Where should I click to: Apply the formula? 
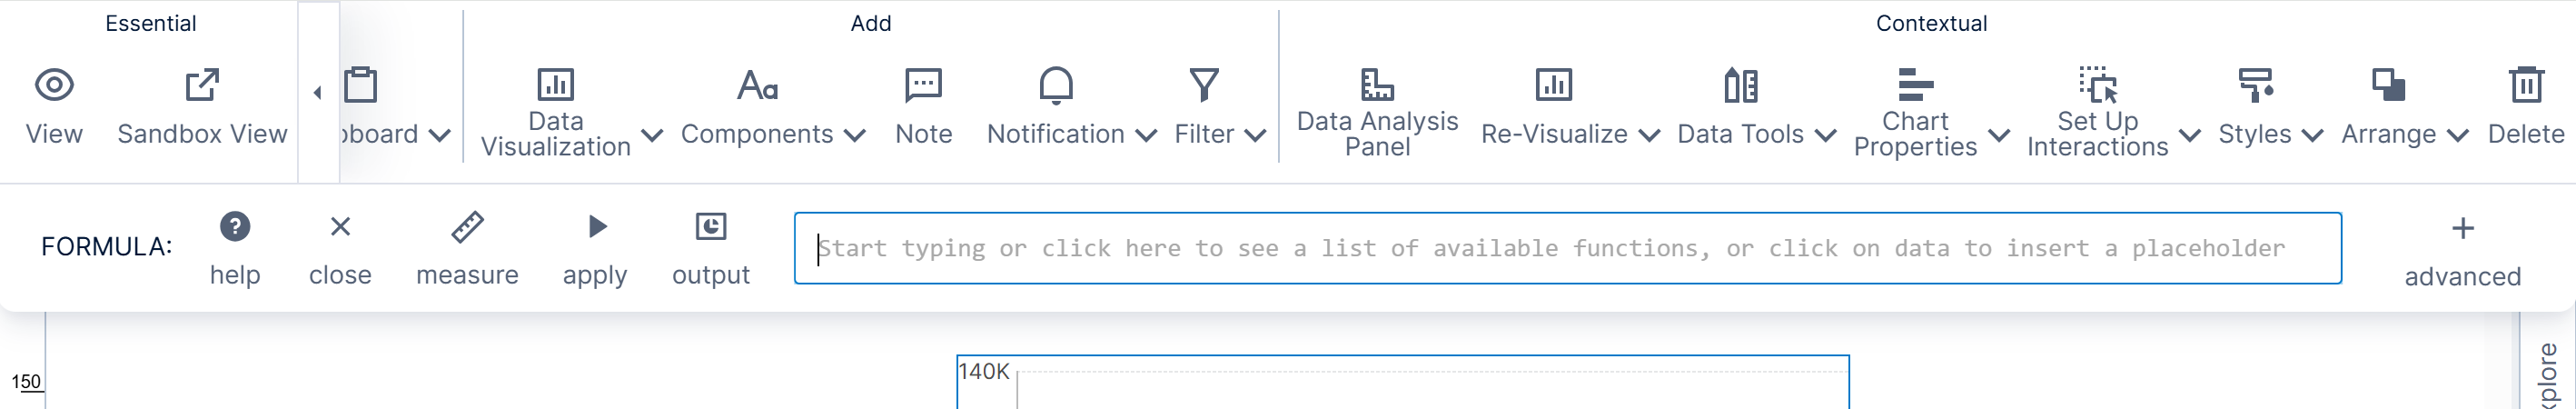point(596,228)
